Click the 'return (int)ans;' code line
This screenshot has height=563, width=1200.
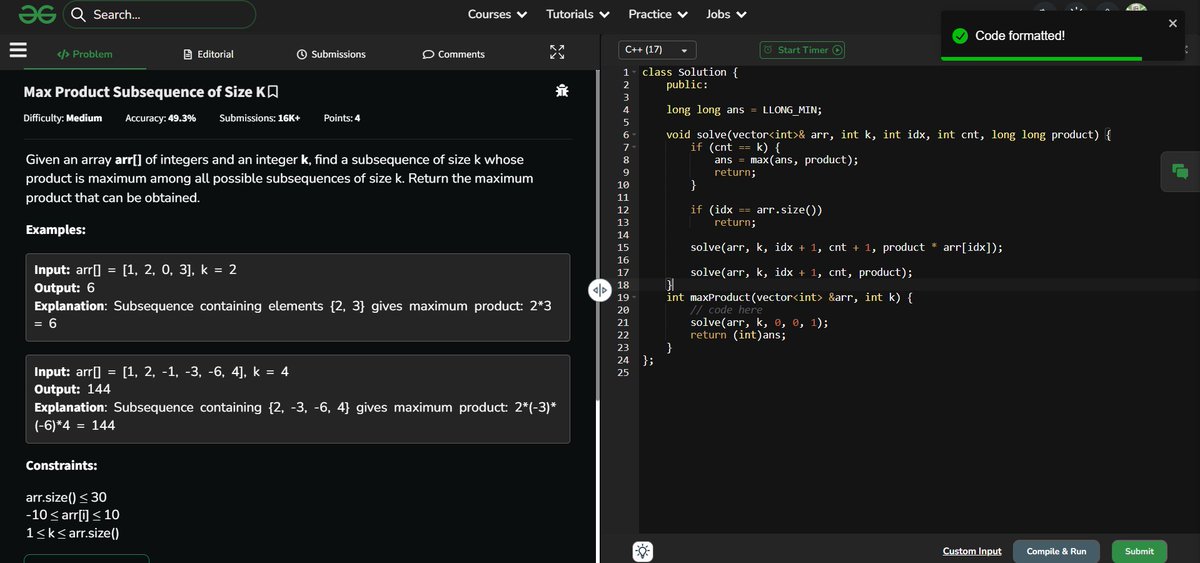(738, 335)
